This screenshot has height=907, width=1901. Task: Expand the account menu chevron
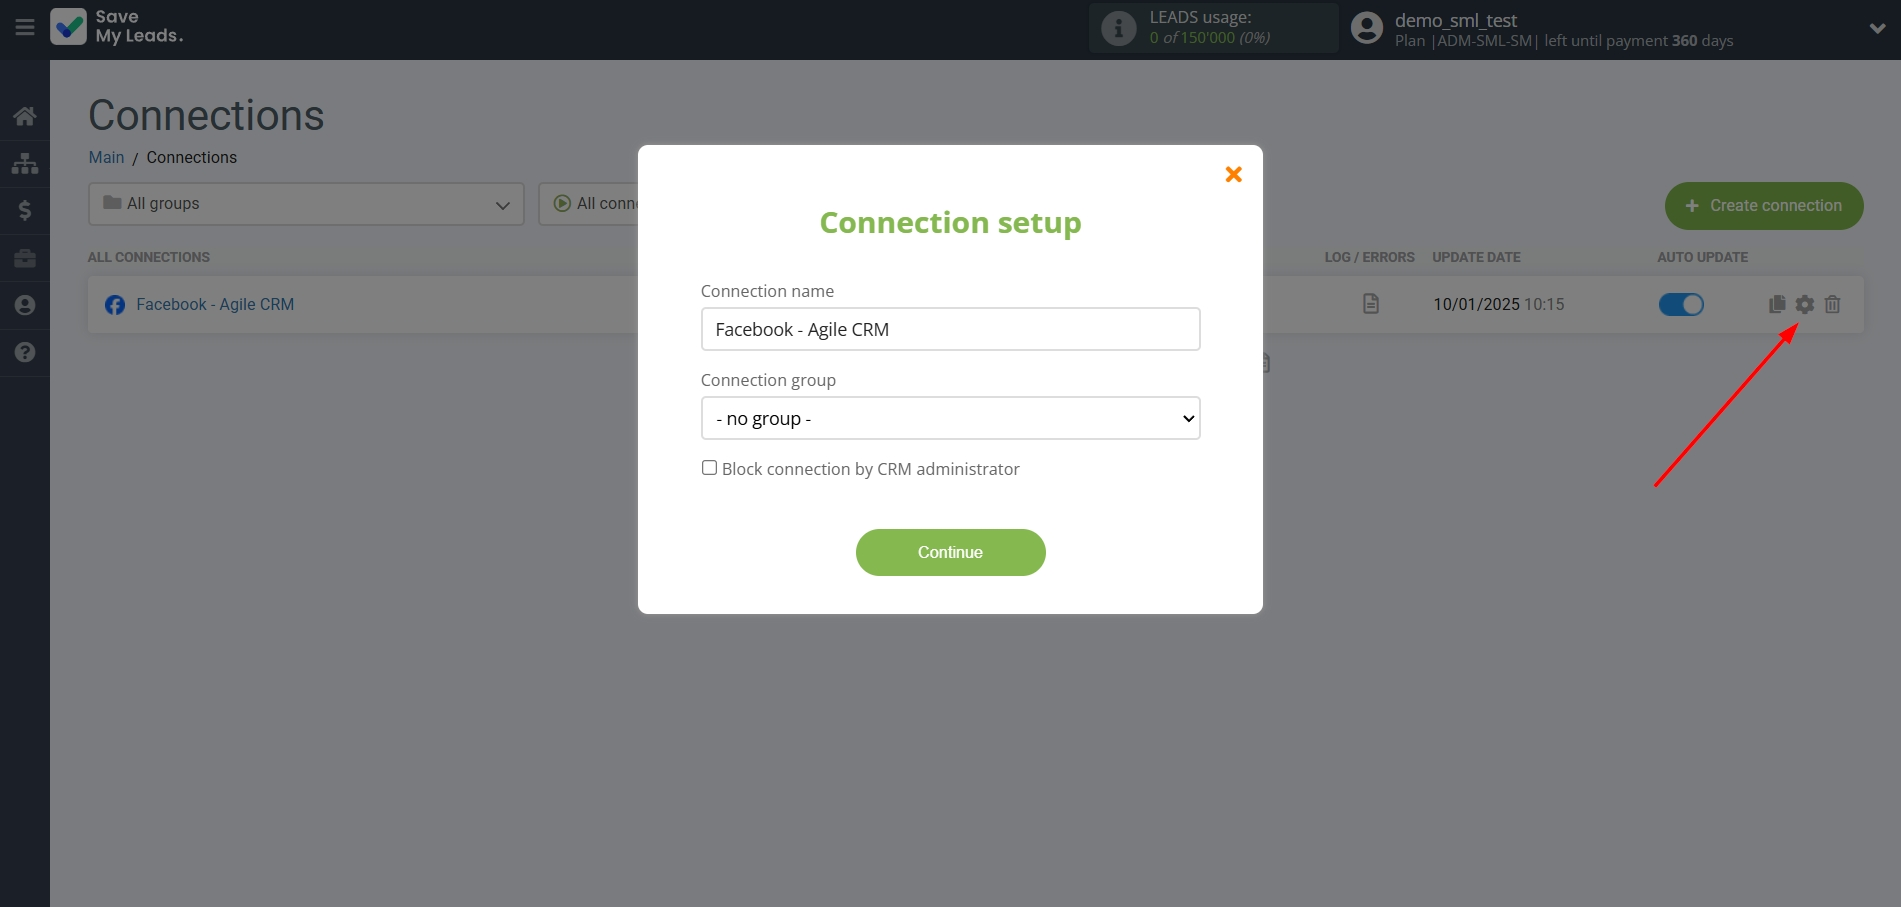tap(1877, 28)
